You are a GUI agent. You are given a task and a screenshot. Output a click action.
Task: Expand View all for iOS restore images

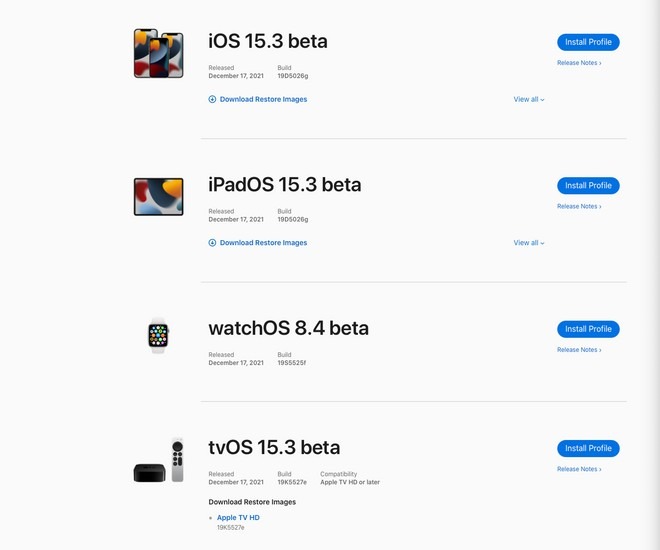click(x=529, y=99)
